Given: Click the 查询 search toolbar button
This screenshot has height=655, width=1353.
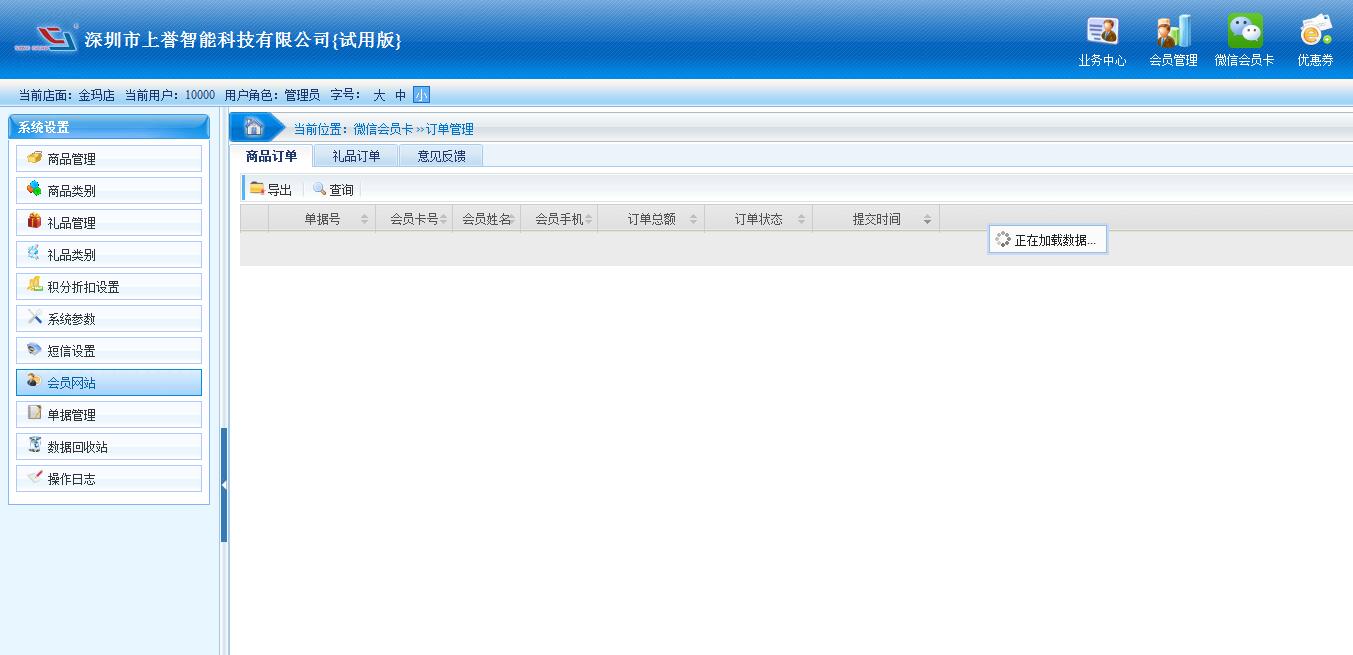Looking at the screenshot, I should pos(333,189).
